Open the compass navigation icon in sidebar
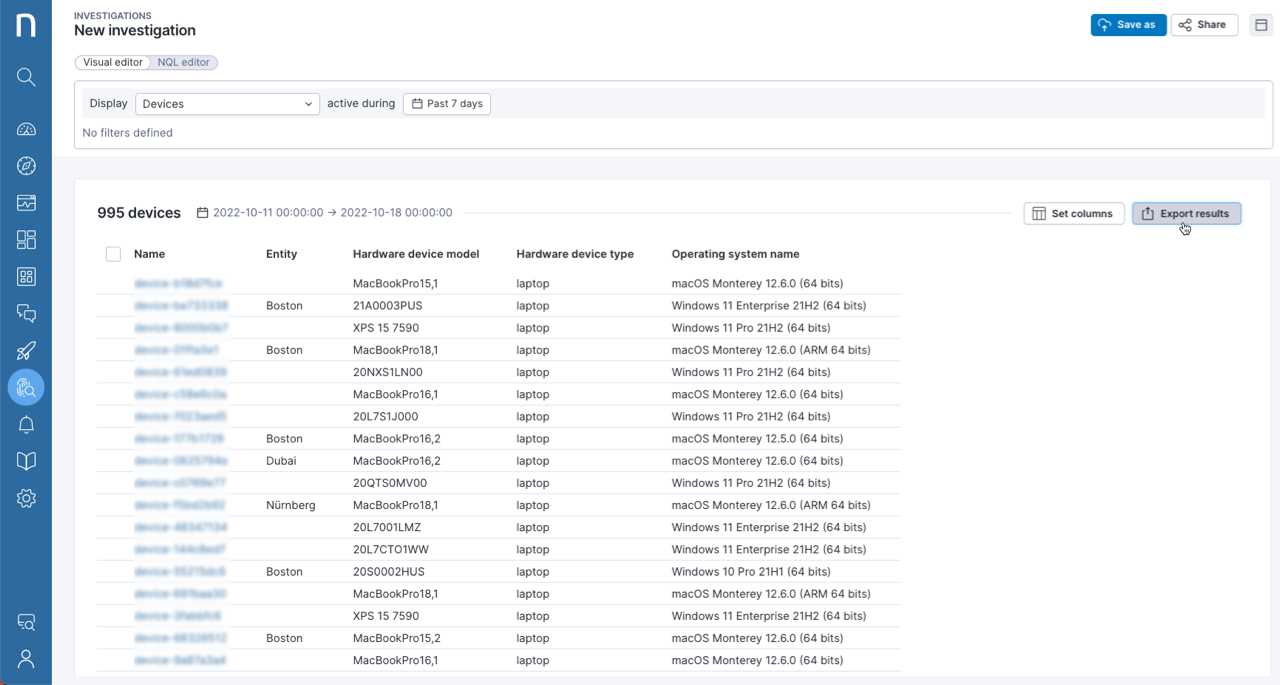Viewport: 1280px width, 685px height. coord(26,165)
